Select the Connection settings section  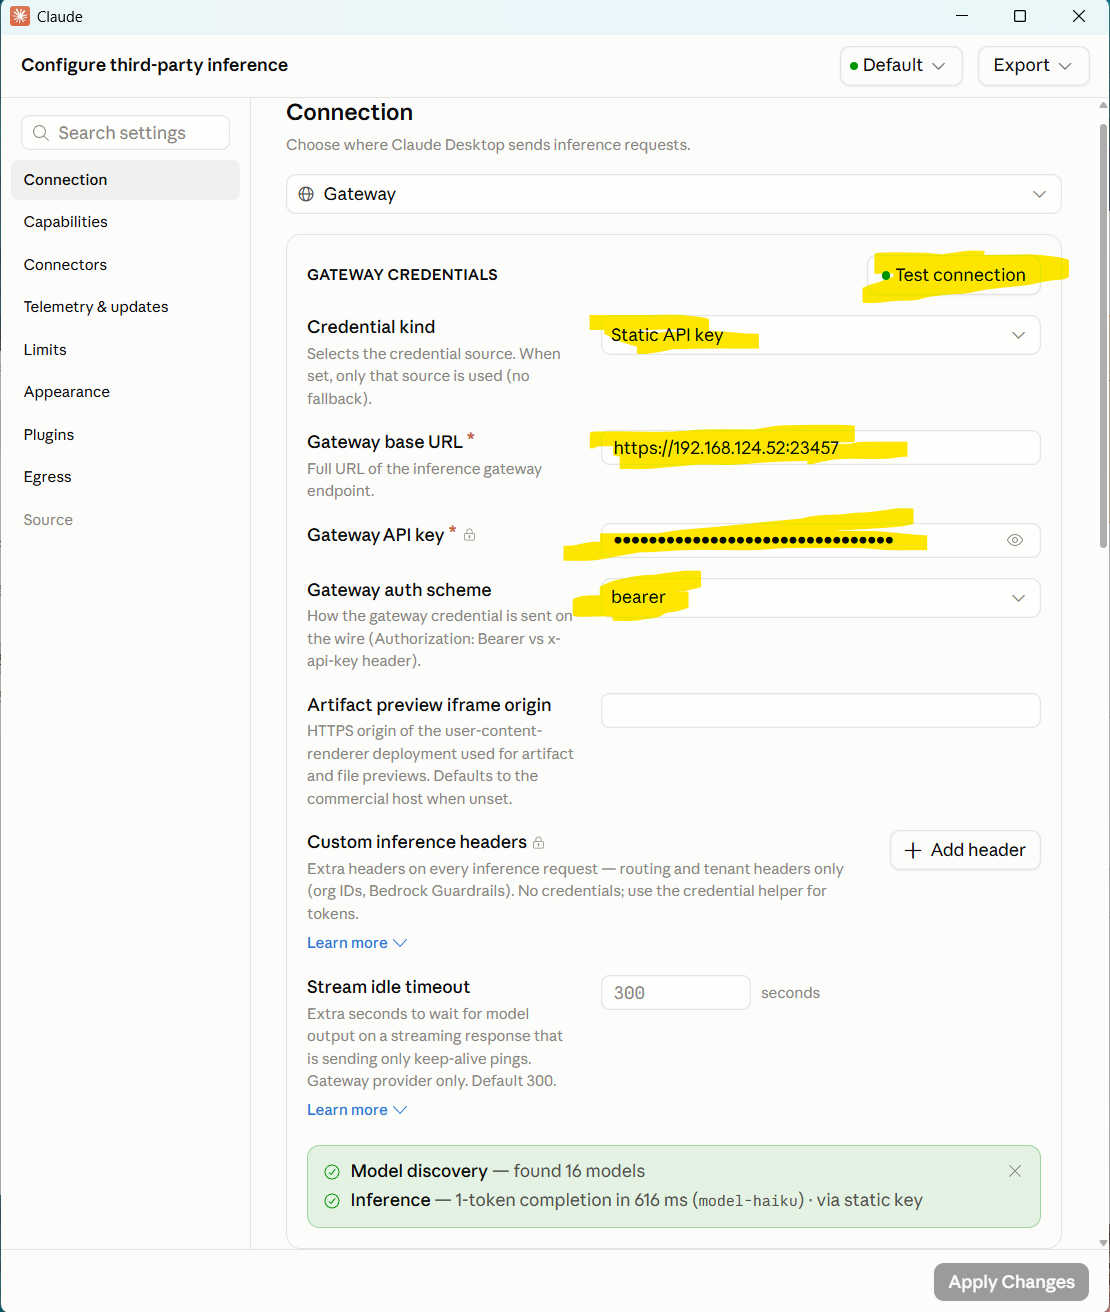(x=125, y=180)
